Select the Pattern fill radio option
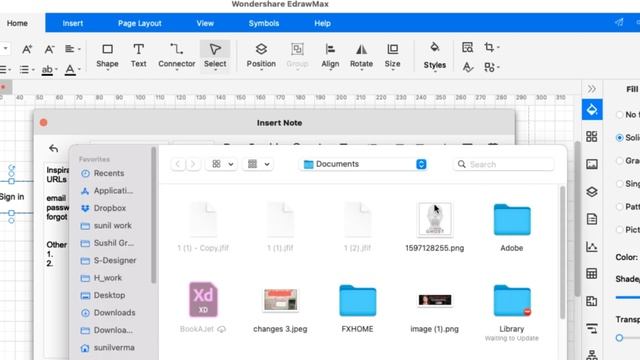640x360 pixels. coord(620,207)
